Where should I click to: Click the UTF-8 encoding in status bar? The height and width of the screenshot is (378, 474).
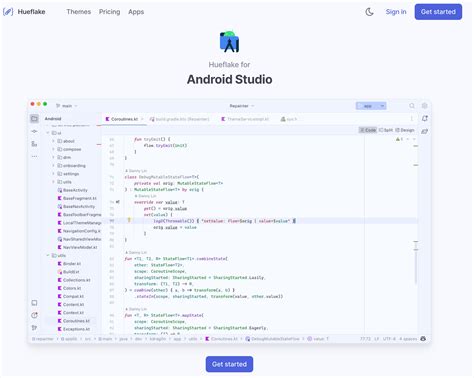coord(389,339)
